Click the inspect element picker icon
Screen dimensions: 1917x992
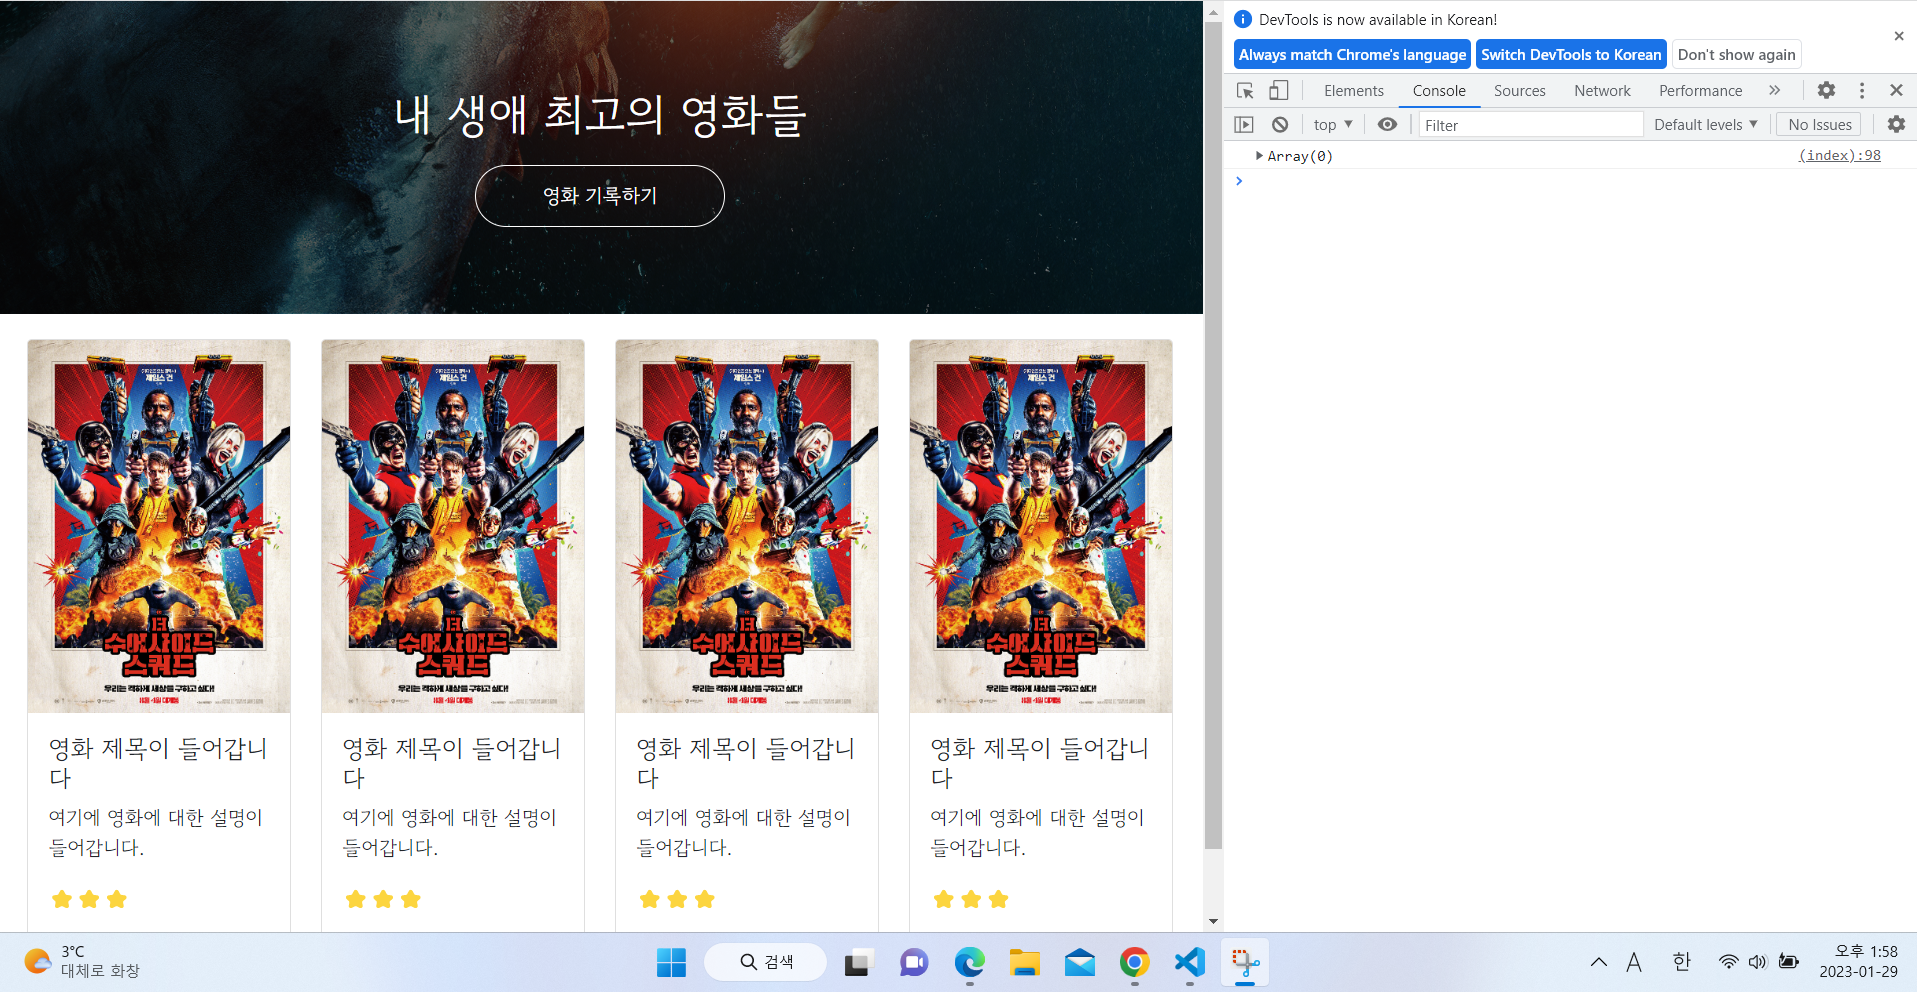(x=1245, y=91)
